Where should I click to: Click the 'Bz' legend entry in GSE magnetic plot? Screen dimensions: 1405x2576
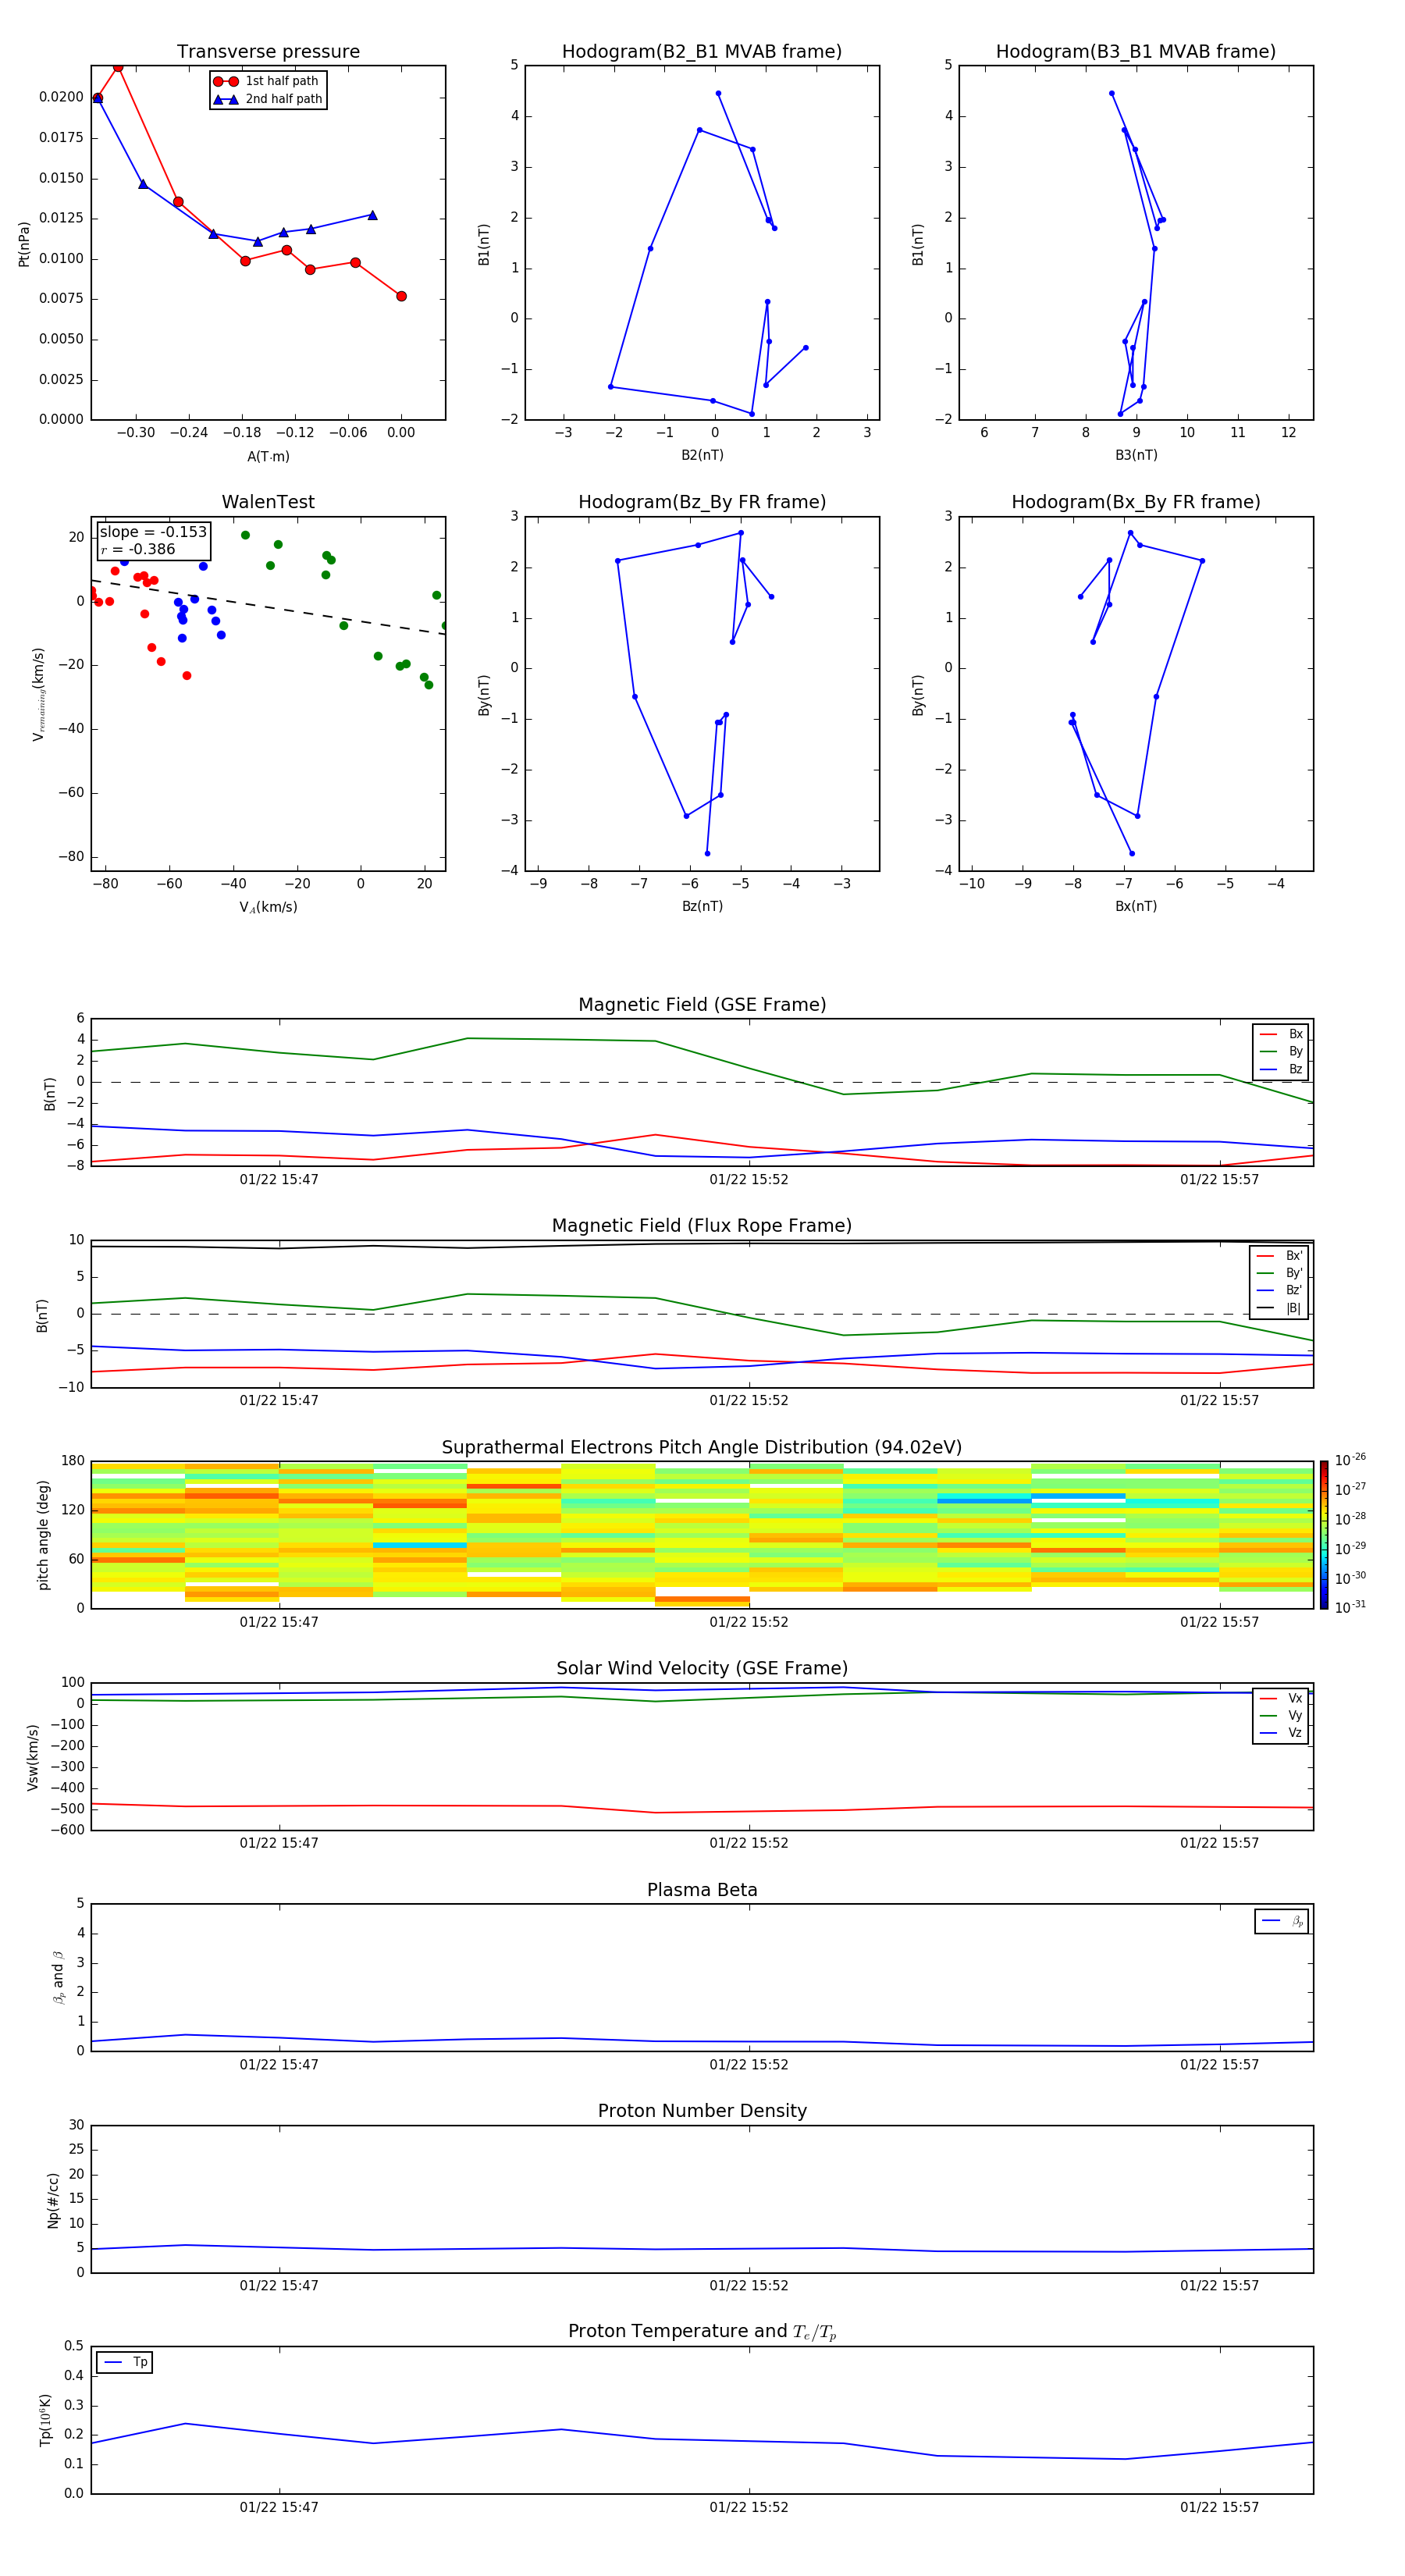[1281, 1070]
